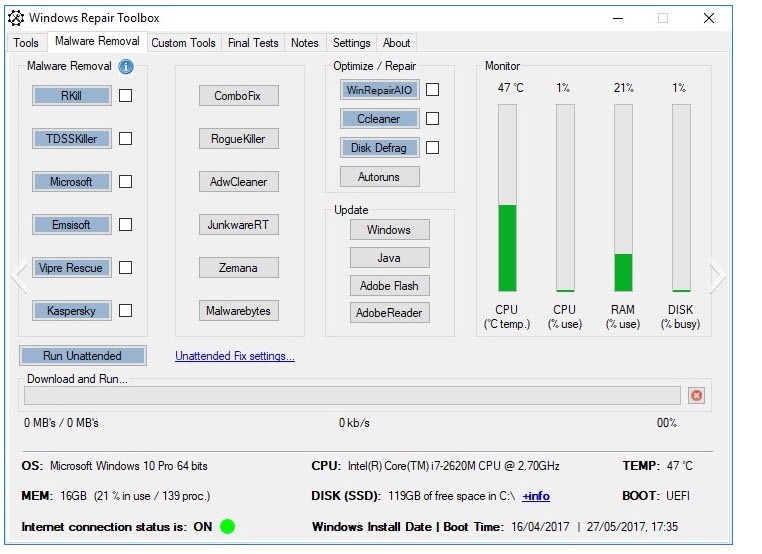Click the '16GB (21 % in use' memory text

point(135,496)
